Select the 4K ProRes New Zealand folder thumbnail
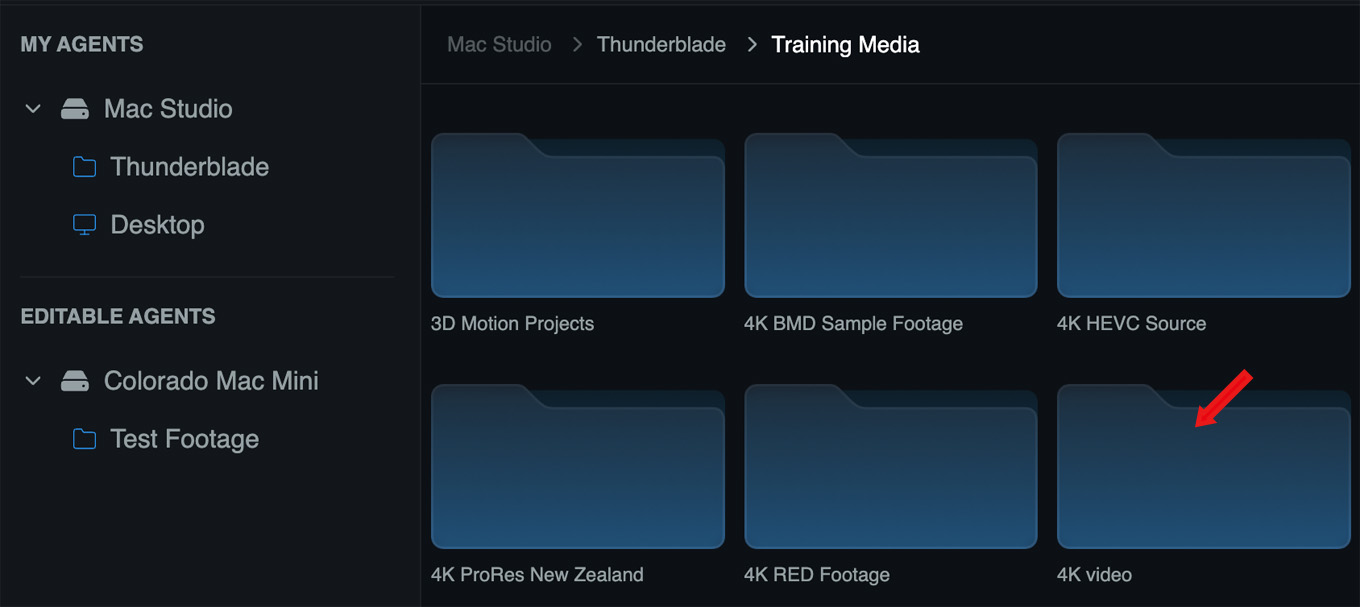Screen dimensions: 1360x607 point(577,467)
